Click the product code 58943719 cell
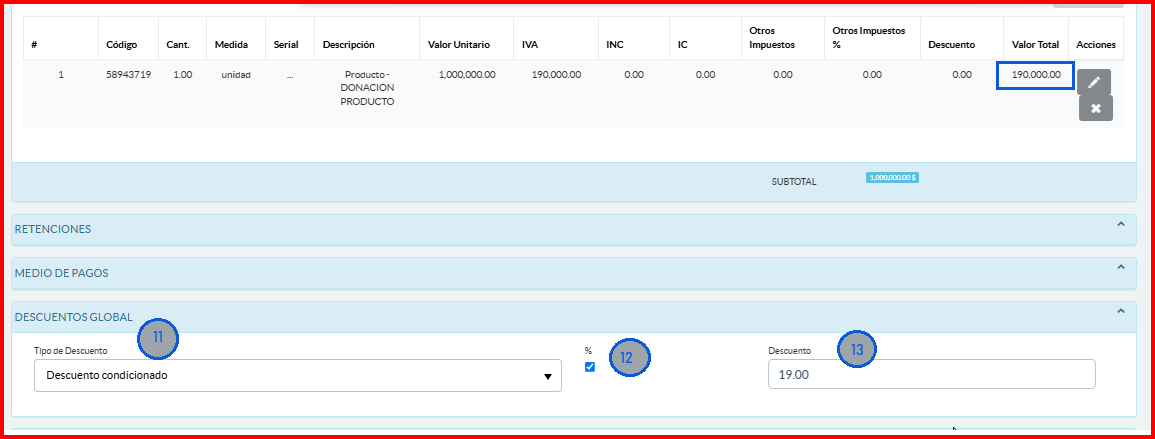This screenshot has height=439, width=1155. [128, 75]
